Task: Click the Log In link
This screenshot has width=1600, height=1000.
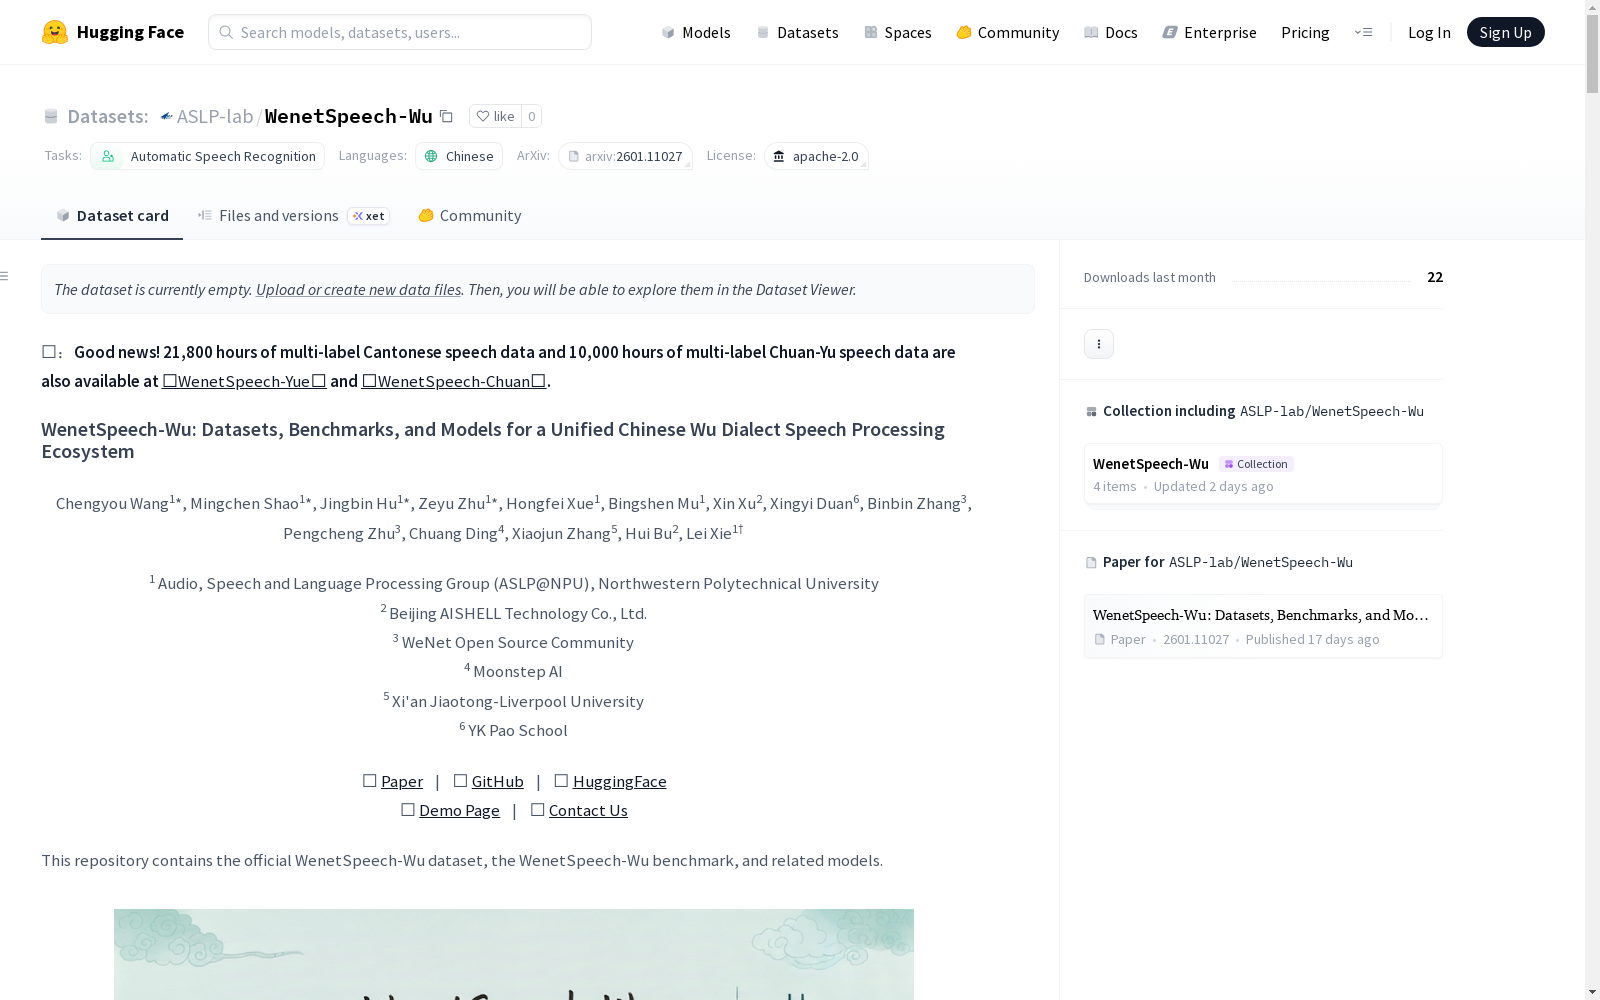Action: (x=1429, y=32)
